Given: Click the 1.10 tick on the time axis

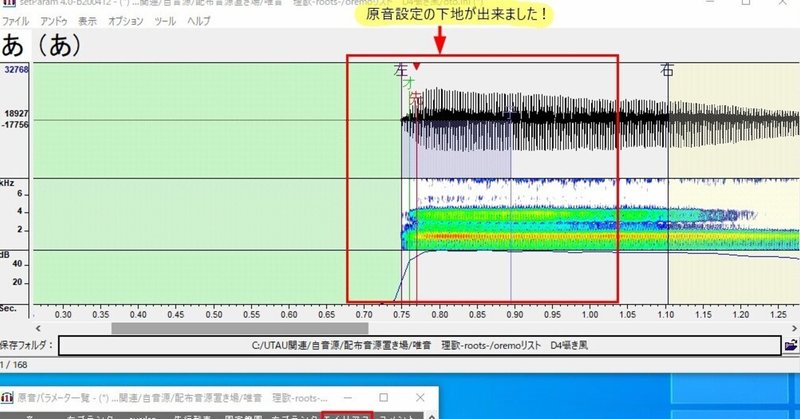Looking at the screenshot, I should coord(666,314).
